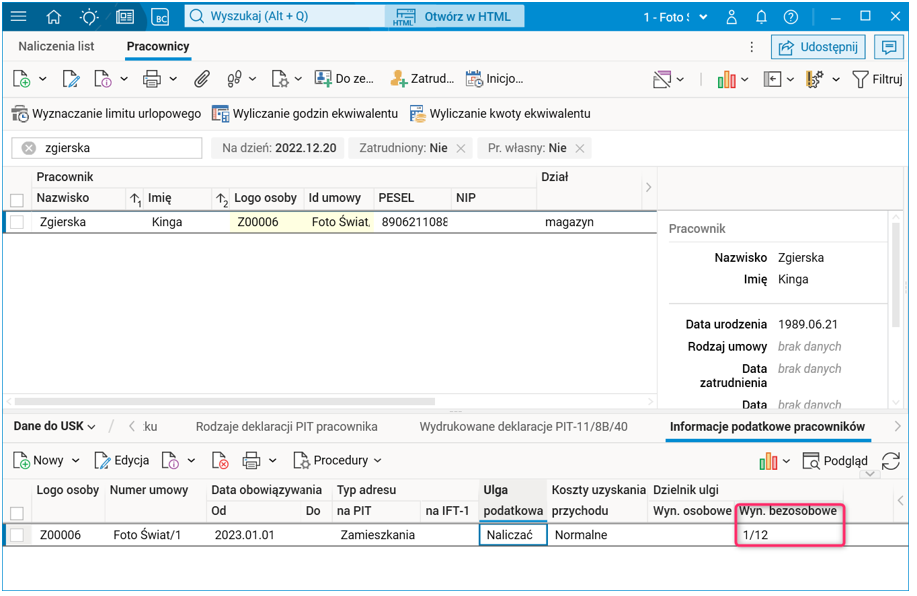
Task: Select the Pracownicy tab
Action: click(158, 47)
